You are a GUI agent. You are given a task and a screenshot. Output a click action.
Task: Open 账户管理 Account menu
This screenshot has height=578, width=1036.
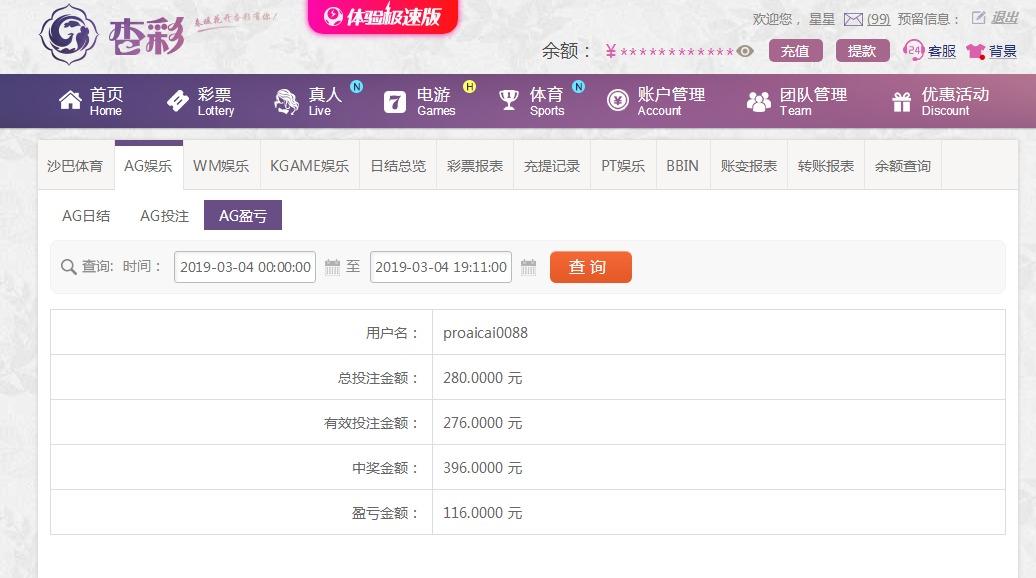click(x=656, y=101)
